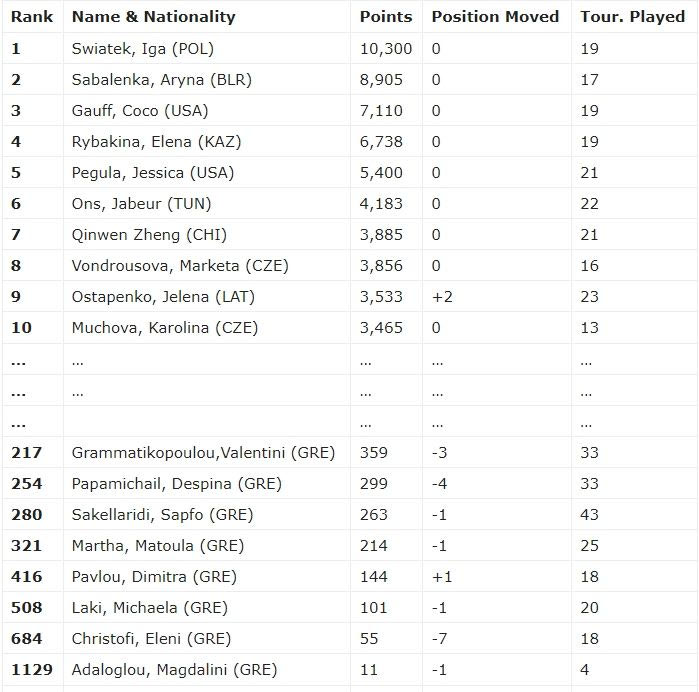
Task: Click the Name & Nationality column header
Action: pyautogui.click(x=153, y=17)
